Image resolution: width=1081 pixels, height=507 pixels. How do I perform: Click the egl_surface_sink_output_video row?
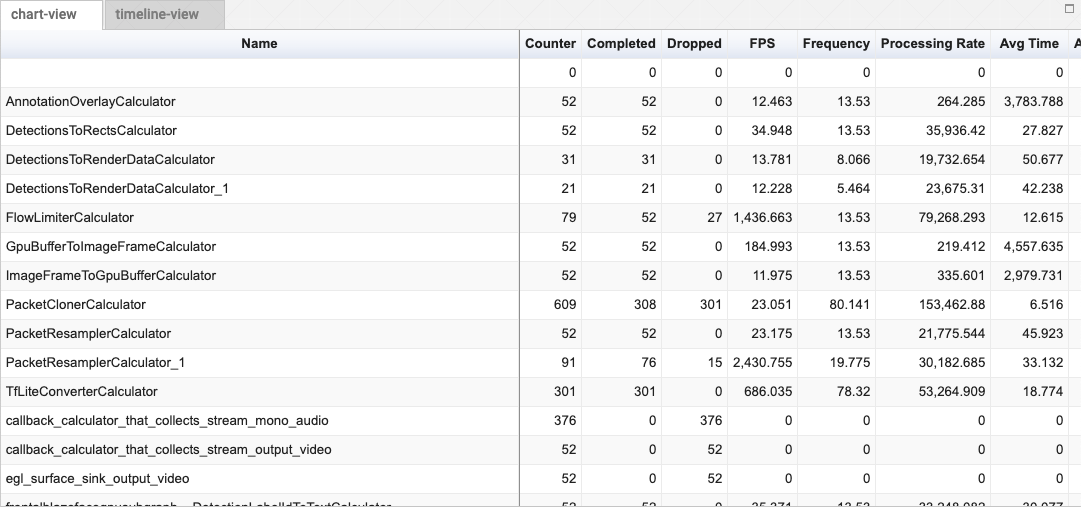click(x=98, y=478)
